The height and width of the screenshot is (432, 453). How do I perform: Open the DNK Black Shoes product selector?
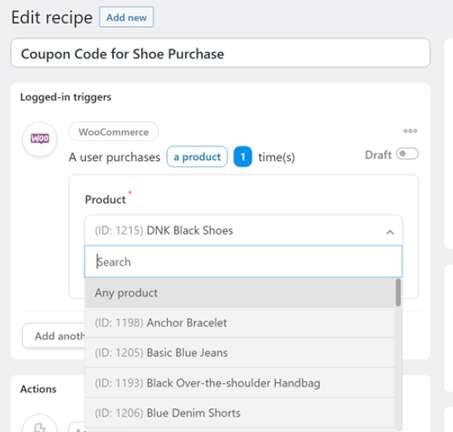pyautogui.click(x=244, y=231)
